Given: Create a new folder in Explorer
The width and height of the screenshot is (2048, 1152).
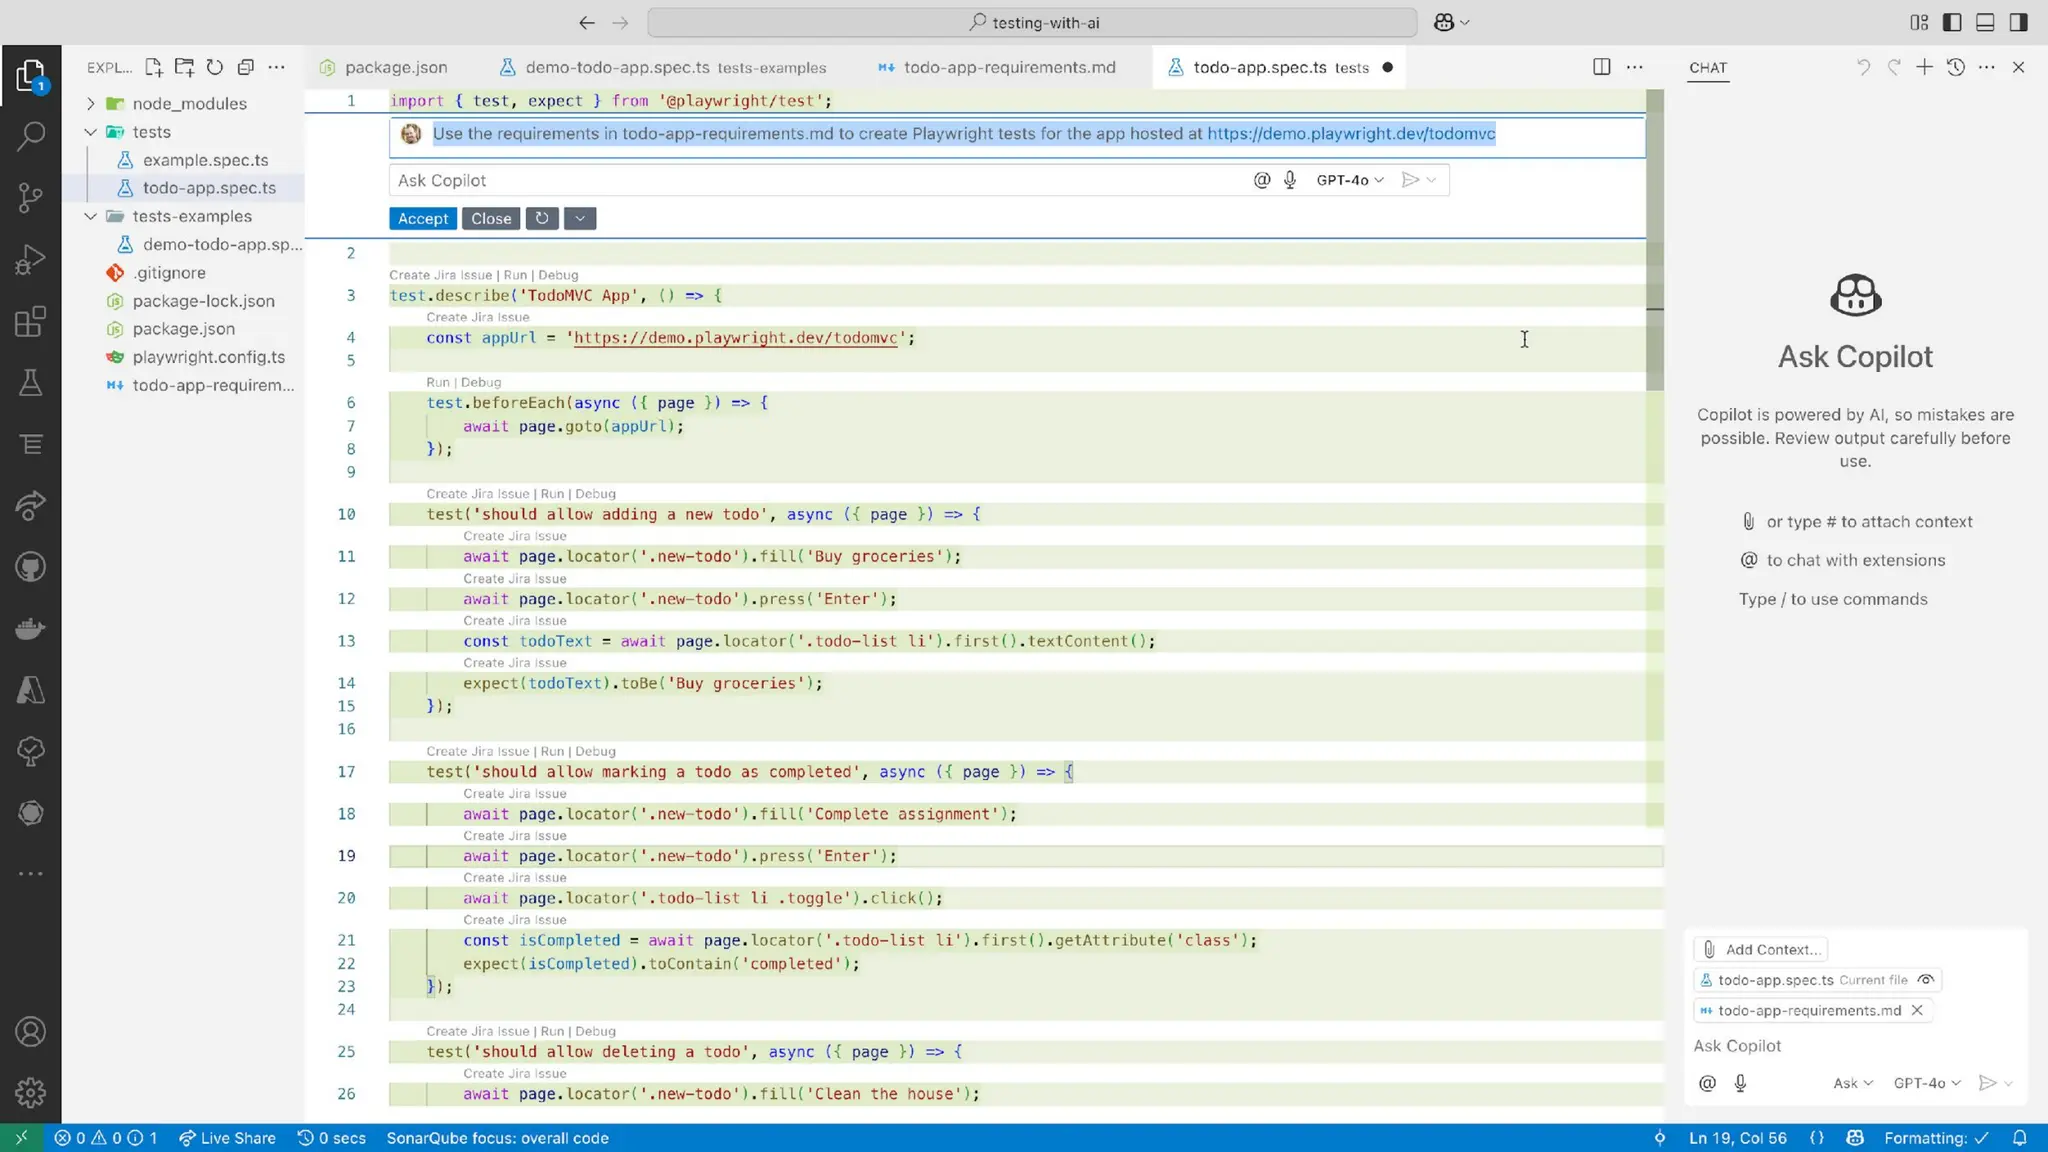Looking at the screenshot, I should tap(184, 67).
